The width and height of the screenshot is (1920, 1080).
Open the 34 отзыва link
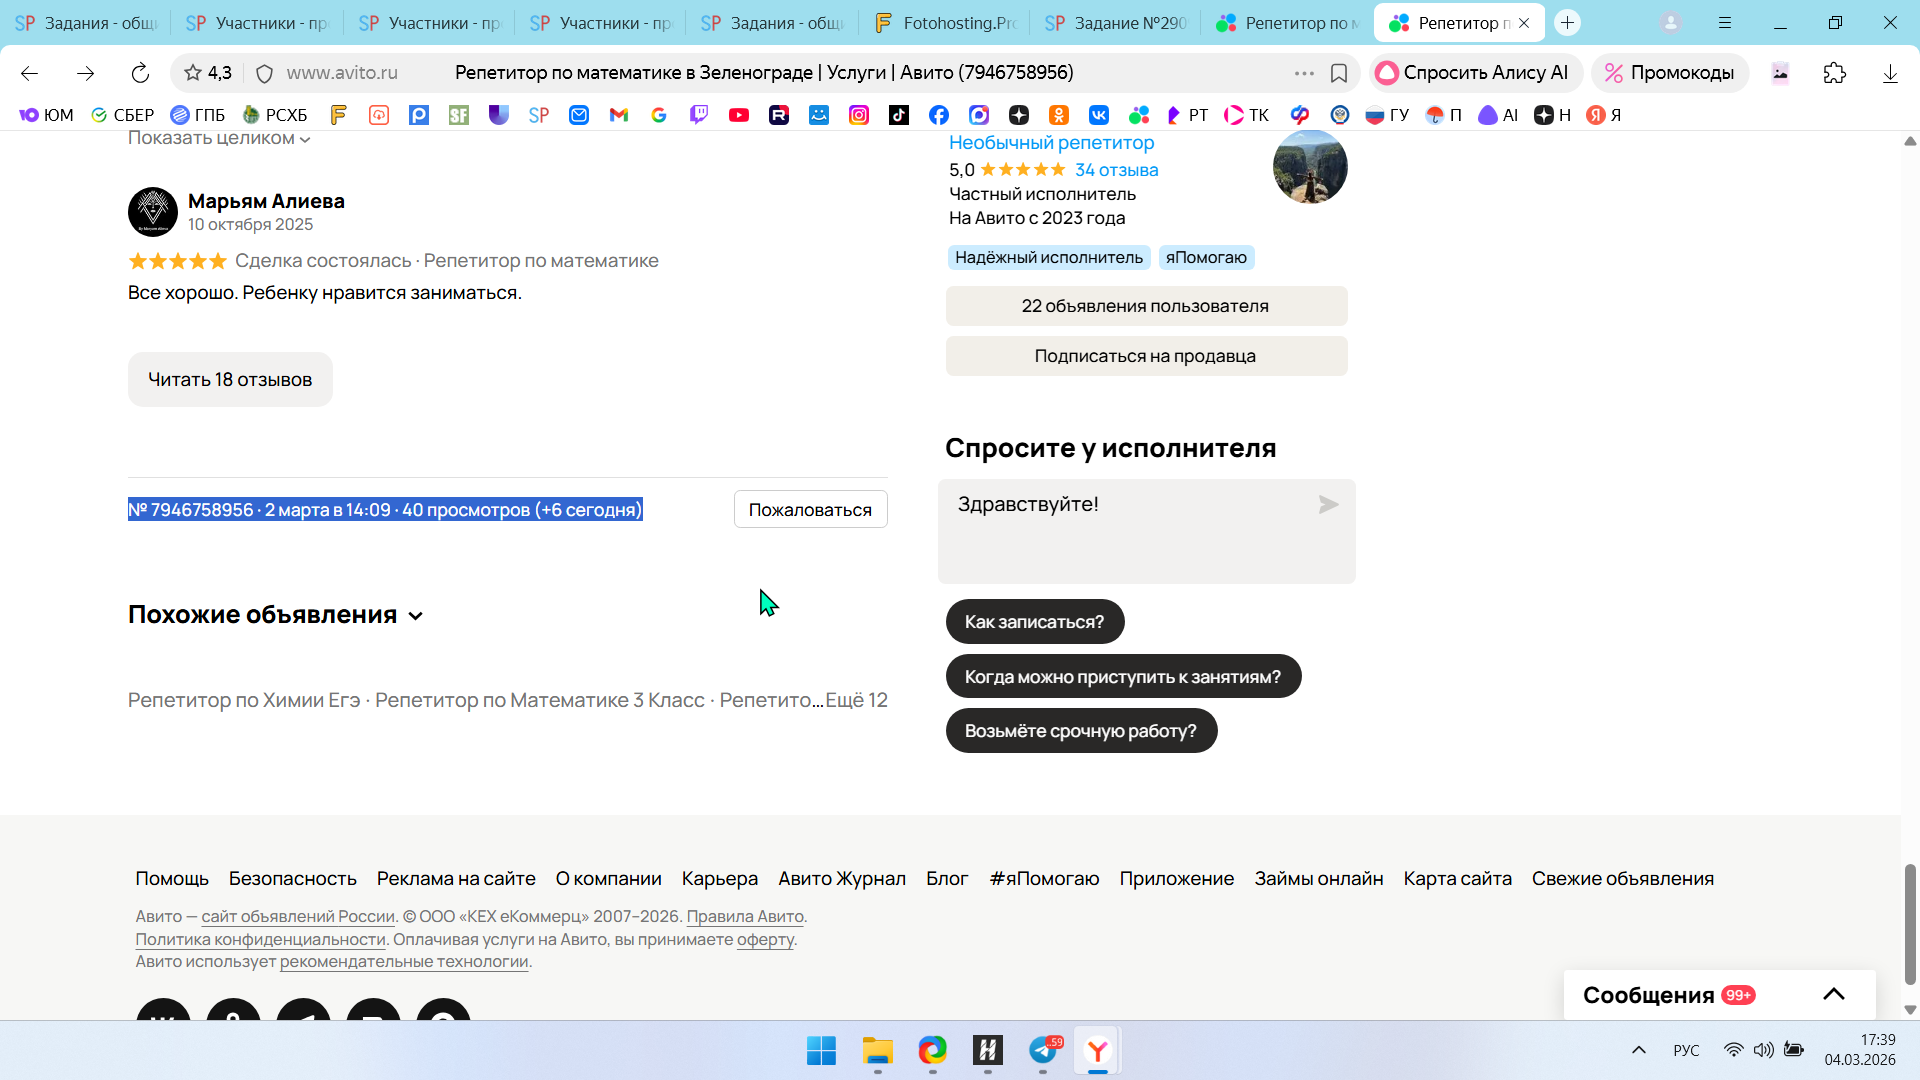click(x=1116, y=170)
